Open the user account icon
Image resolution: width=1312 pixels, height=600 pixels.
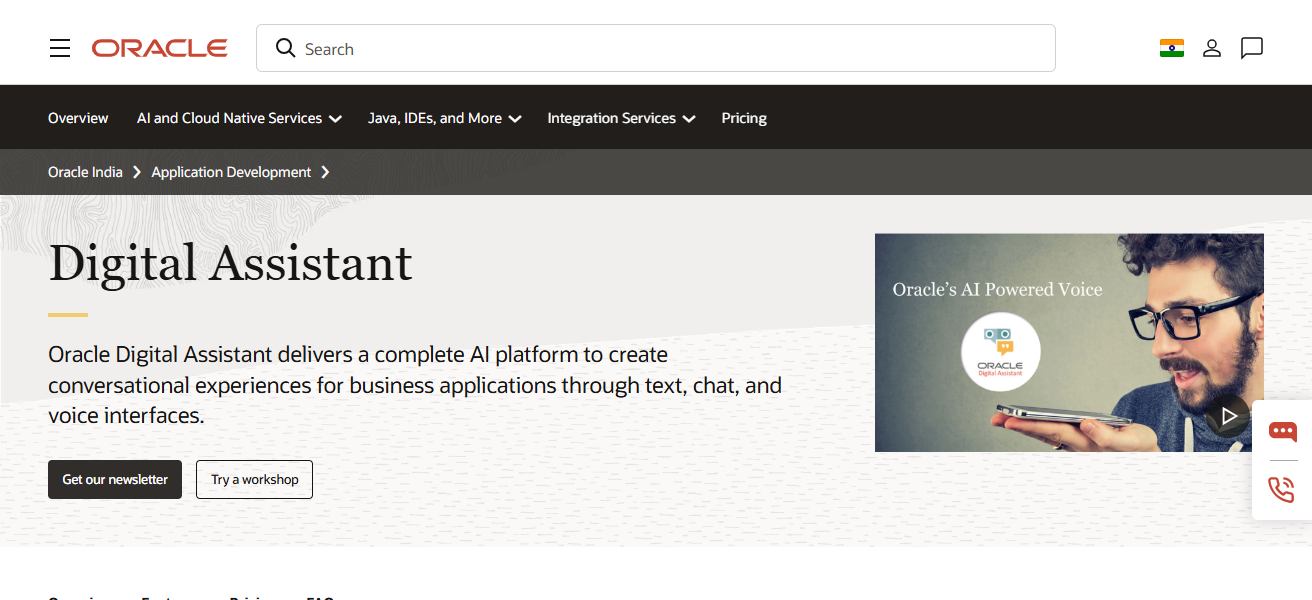1212,48
